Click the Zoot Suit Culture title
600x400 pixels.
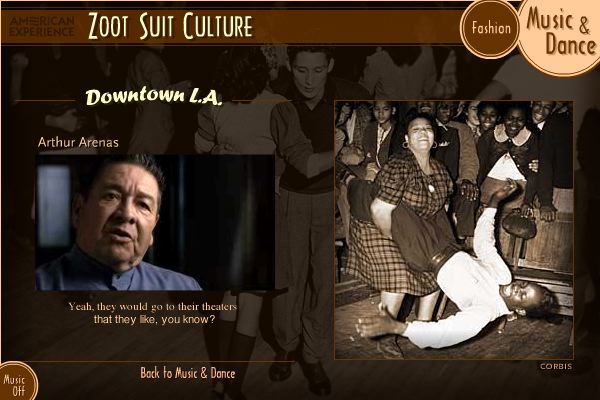[x=170, y=26]
